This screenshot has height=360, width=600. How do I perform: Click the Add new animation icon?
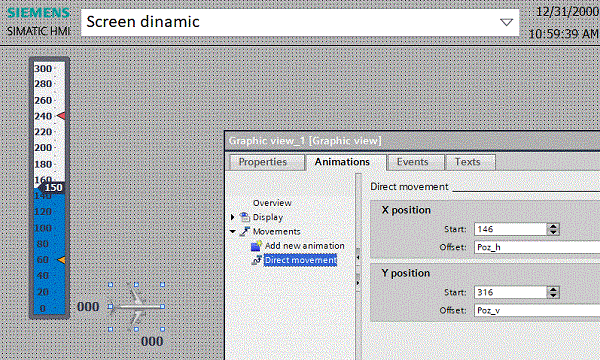256,246
